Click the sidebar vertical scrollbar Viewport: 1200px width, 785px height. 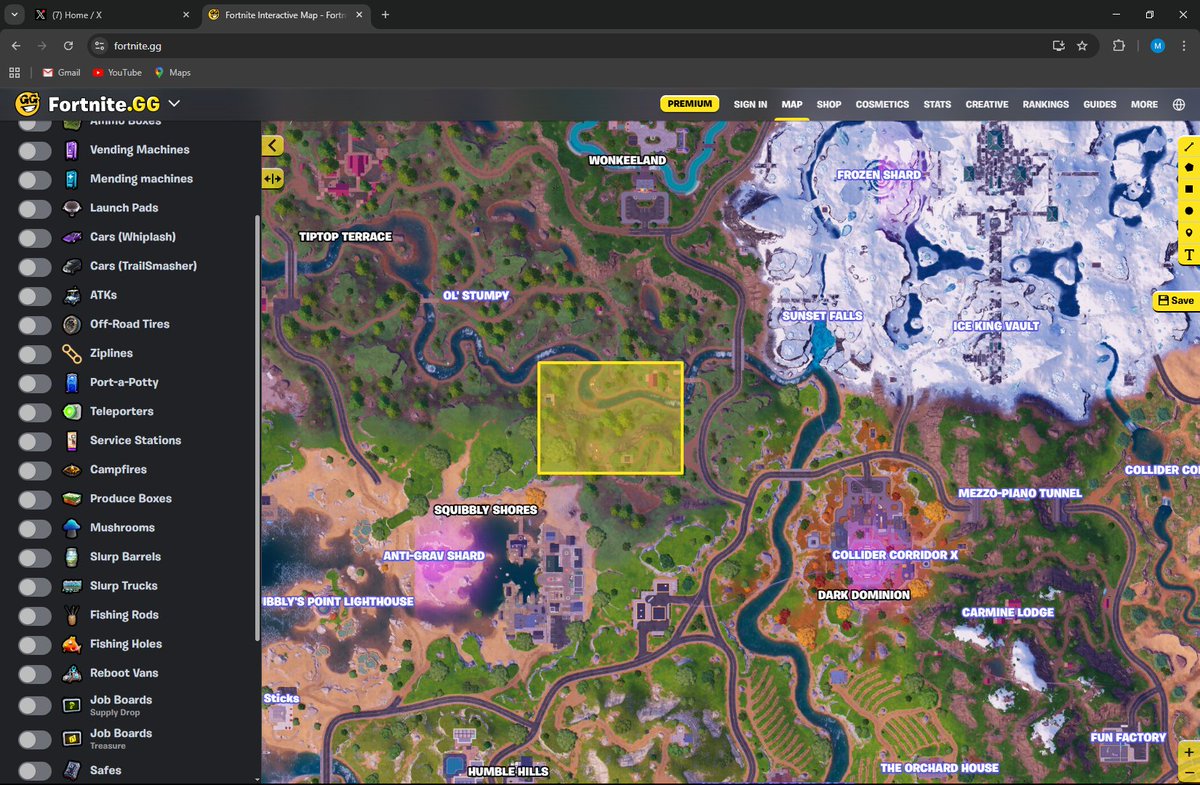257,430
